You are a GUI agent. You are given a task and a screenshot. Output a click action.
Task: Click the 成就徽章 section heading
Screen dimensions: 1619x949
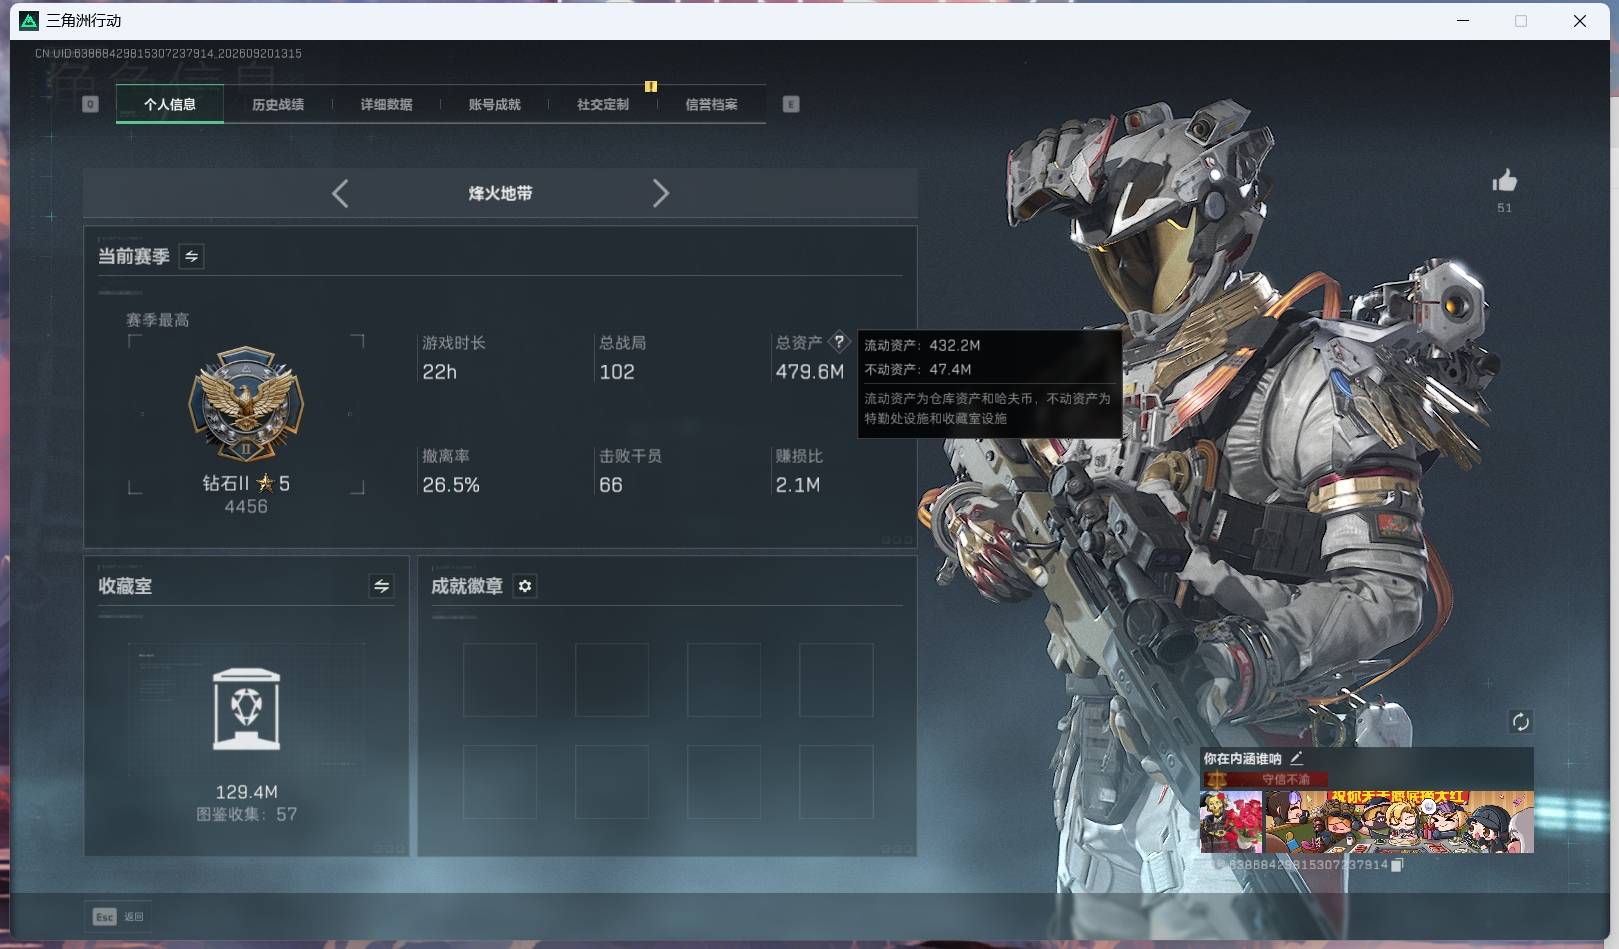467,586
